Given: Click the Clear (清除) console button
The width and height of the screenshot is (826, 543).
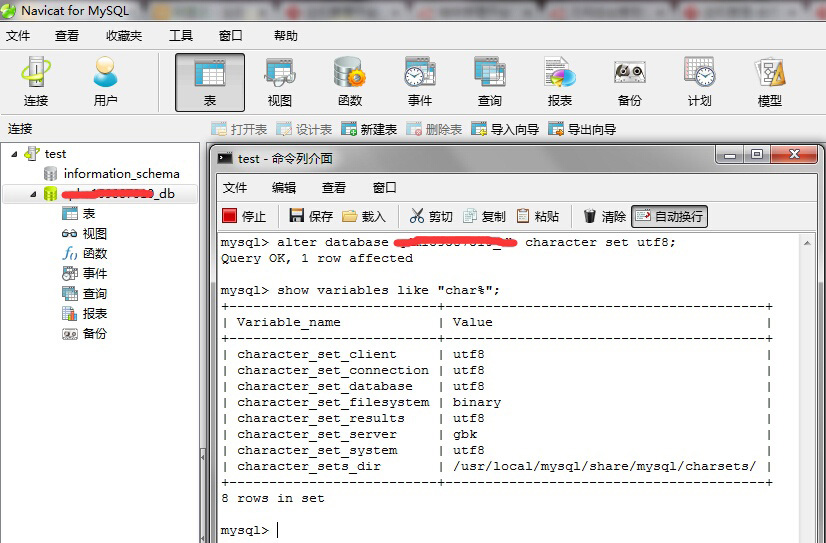Looking at the screenshot, I should [604, 216].
